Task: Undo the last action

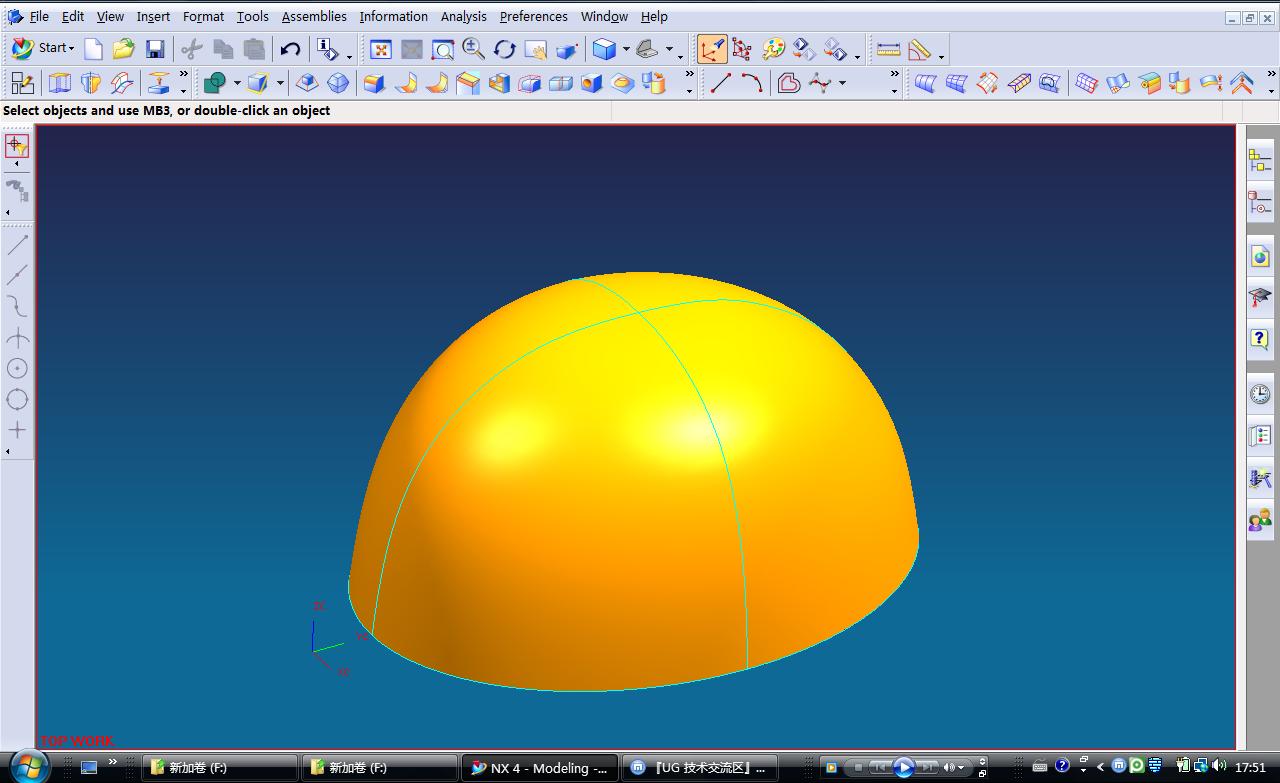Action: pyautogui.click(x=290, y=49)
